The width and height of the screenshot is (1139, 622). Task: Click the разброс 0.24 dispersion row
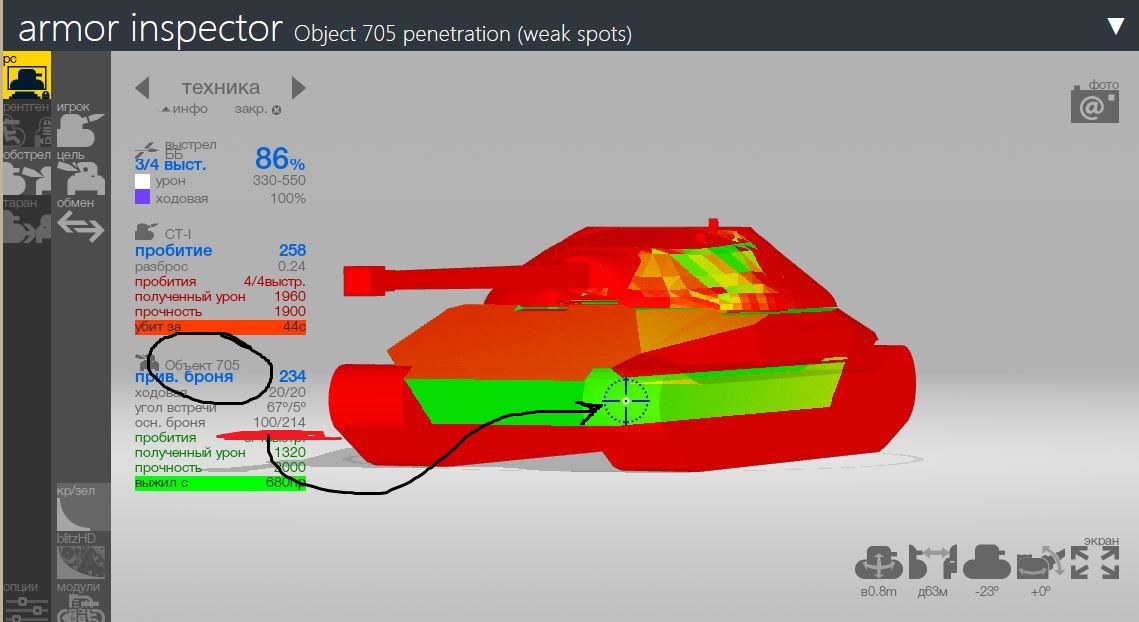[x=220, y=267]
